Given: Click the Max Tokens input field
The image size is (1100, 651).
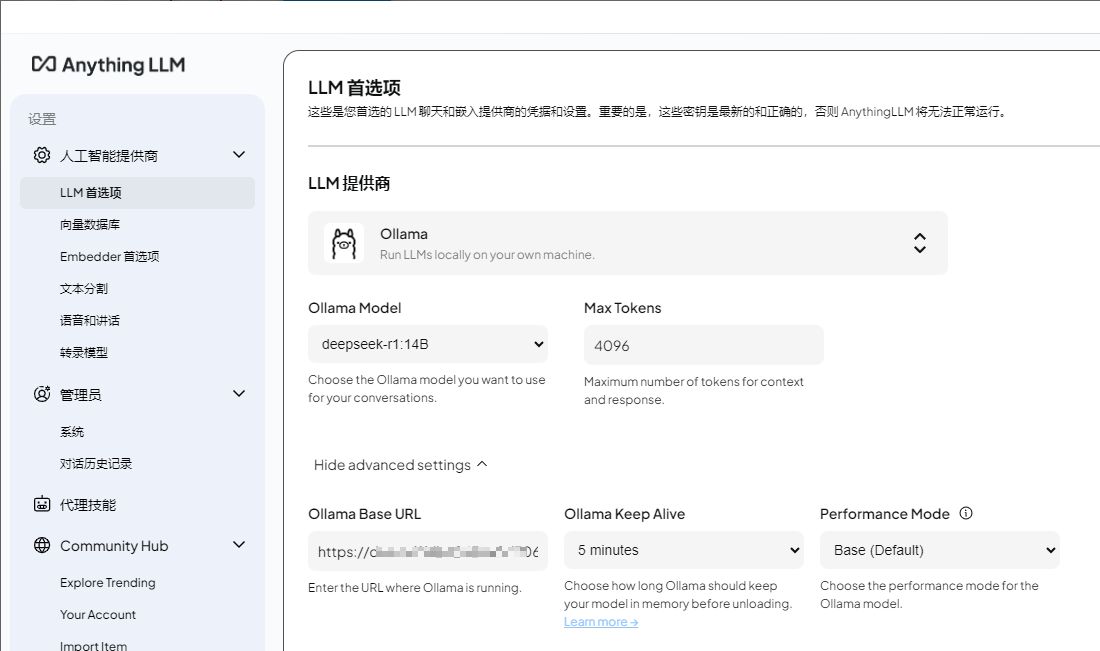Looking at the screenshot, I should pos(703,345).
